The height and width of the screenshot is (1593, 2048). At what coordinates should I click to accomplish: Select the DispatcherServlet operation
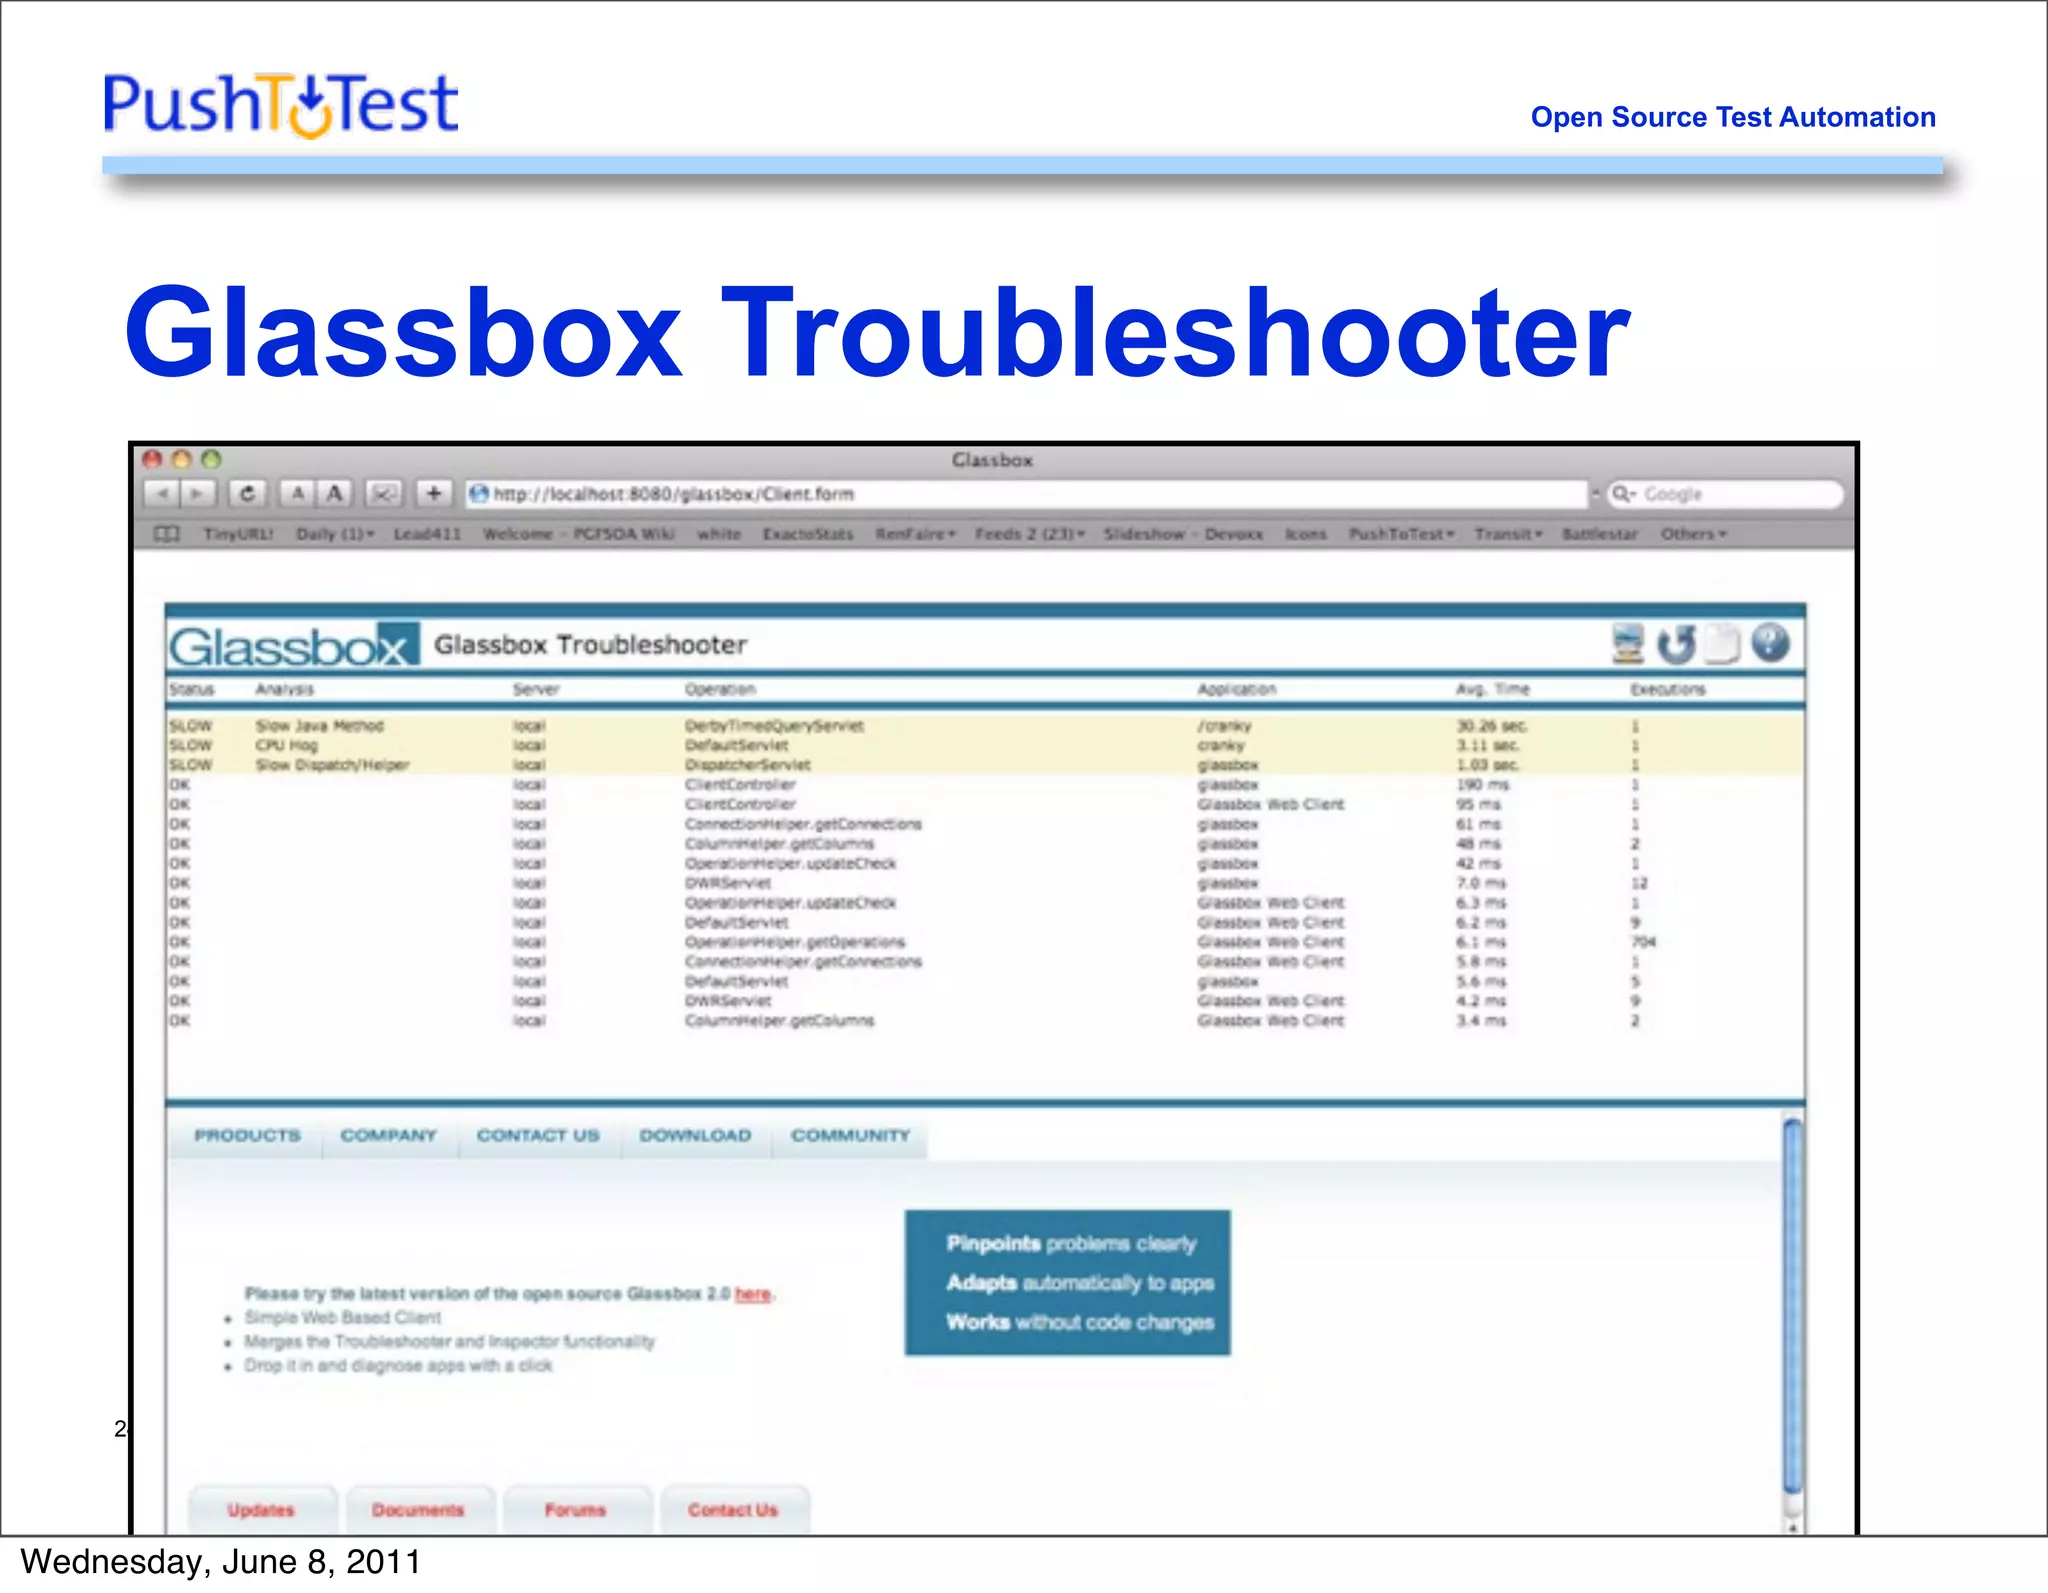748,765
